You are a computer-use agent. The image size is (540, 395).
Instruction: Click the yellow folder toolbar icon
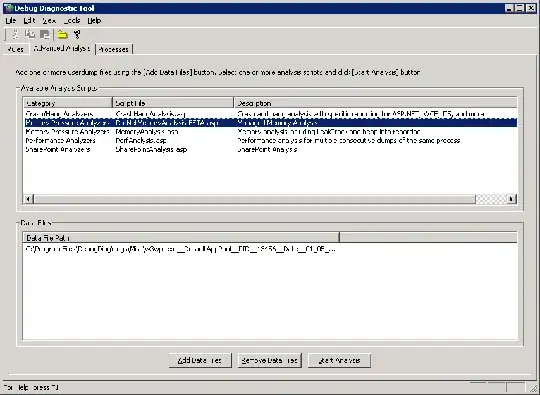click(x=62, y=34)
